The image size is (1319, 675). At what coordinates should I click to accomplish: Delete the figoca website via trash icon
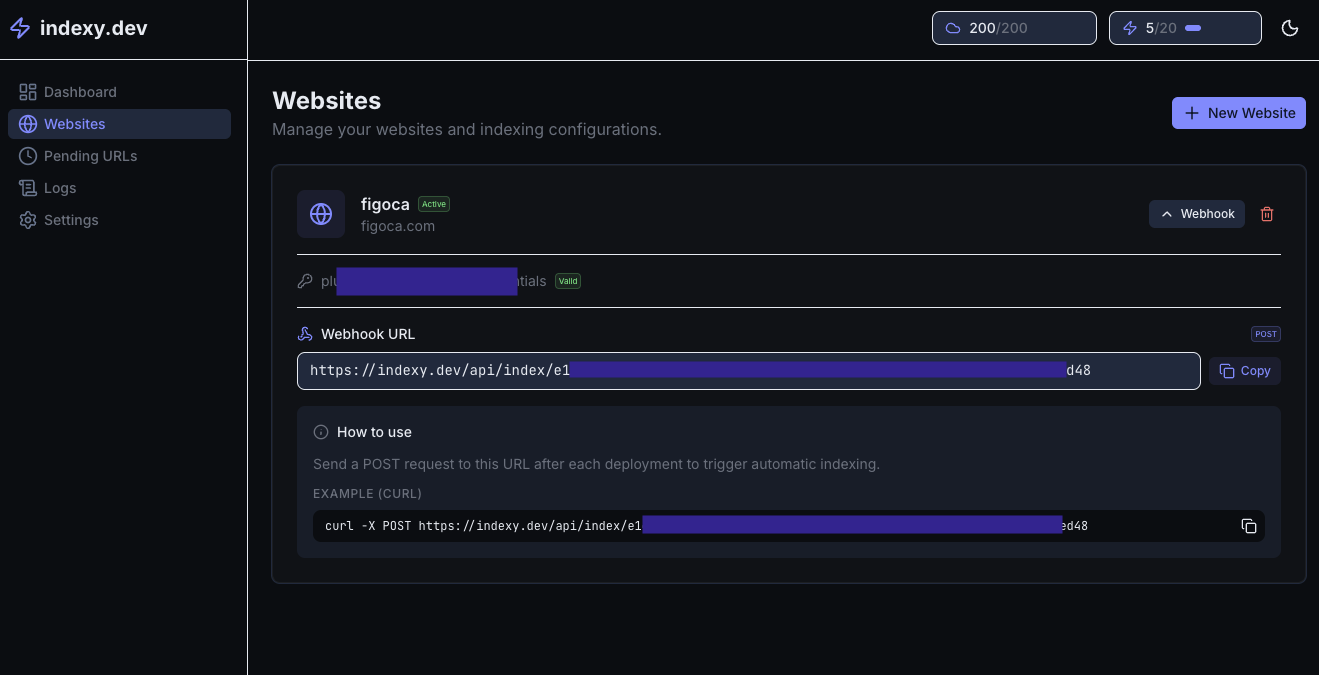[x=1266, y=213]
